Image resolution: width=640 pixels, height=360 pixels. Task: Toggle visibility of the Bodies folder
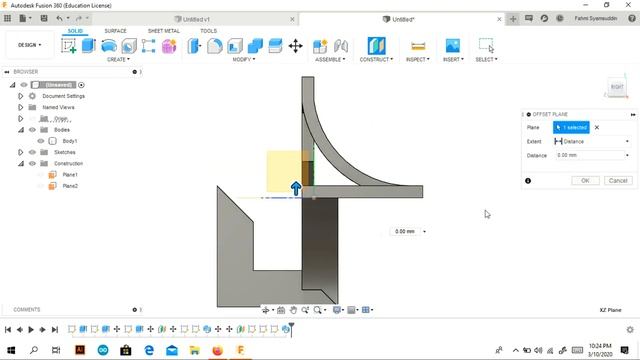point(32,130)
